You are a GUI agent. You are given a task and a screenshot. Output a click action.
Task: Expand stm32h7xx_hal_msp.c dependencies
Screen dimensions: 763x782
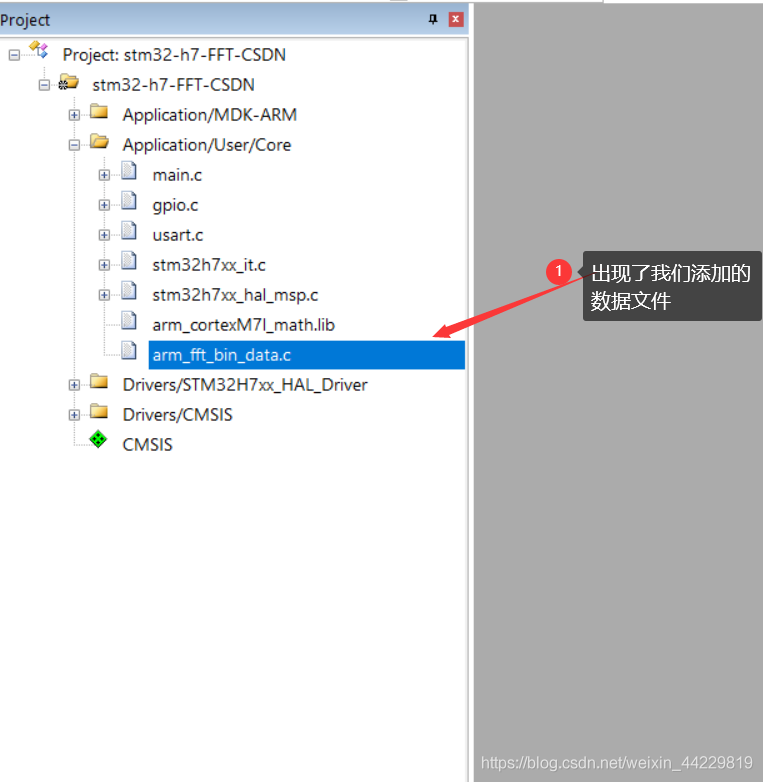tap(104, 295)
